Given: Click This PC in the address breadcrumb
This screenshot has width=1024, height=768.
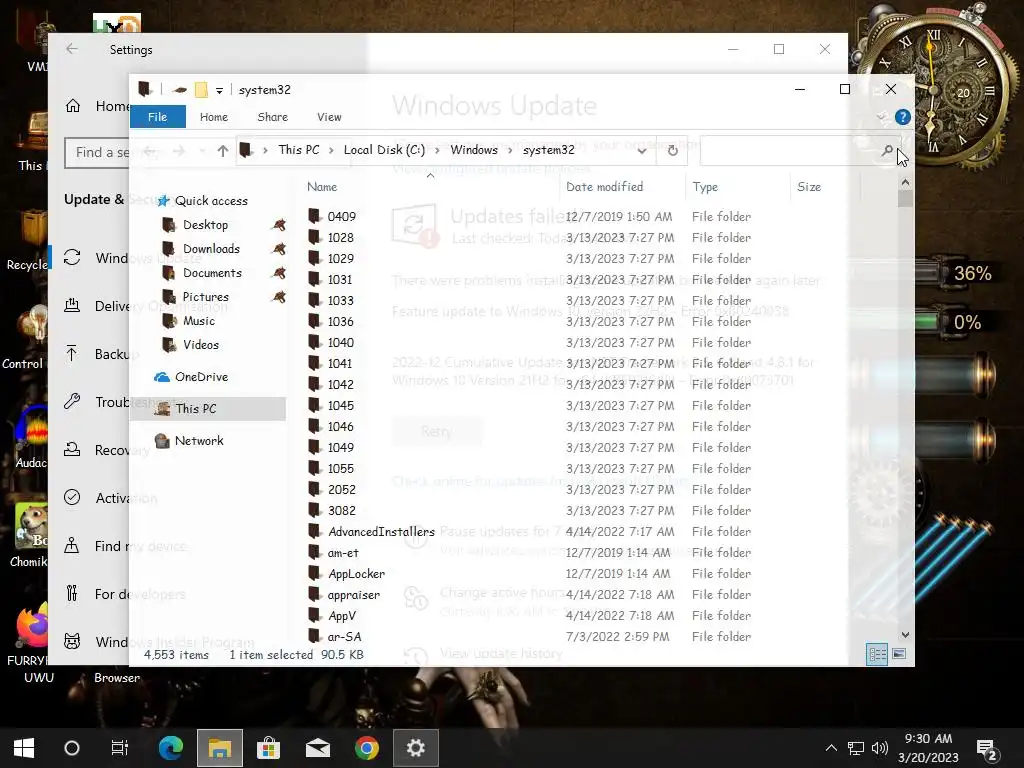Looking at the screenshot, I should point(299,150).
